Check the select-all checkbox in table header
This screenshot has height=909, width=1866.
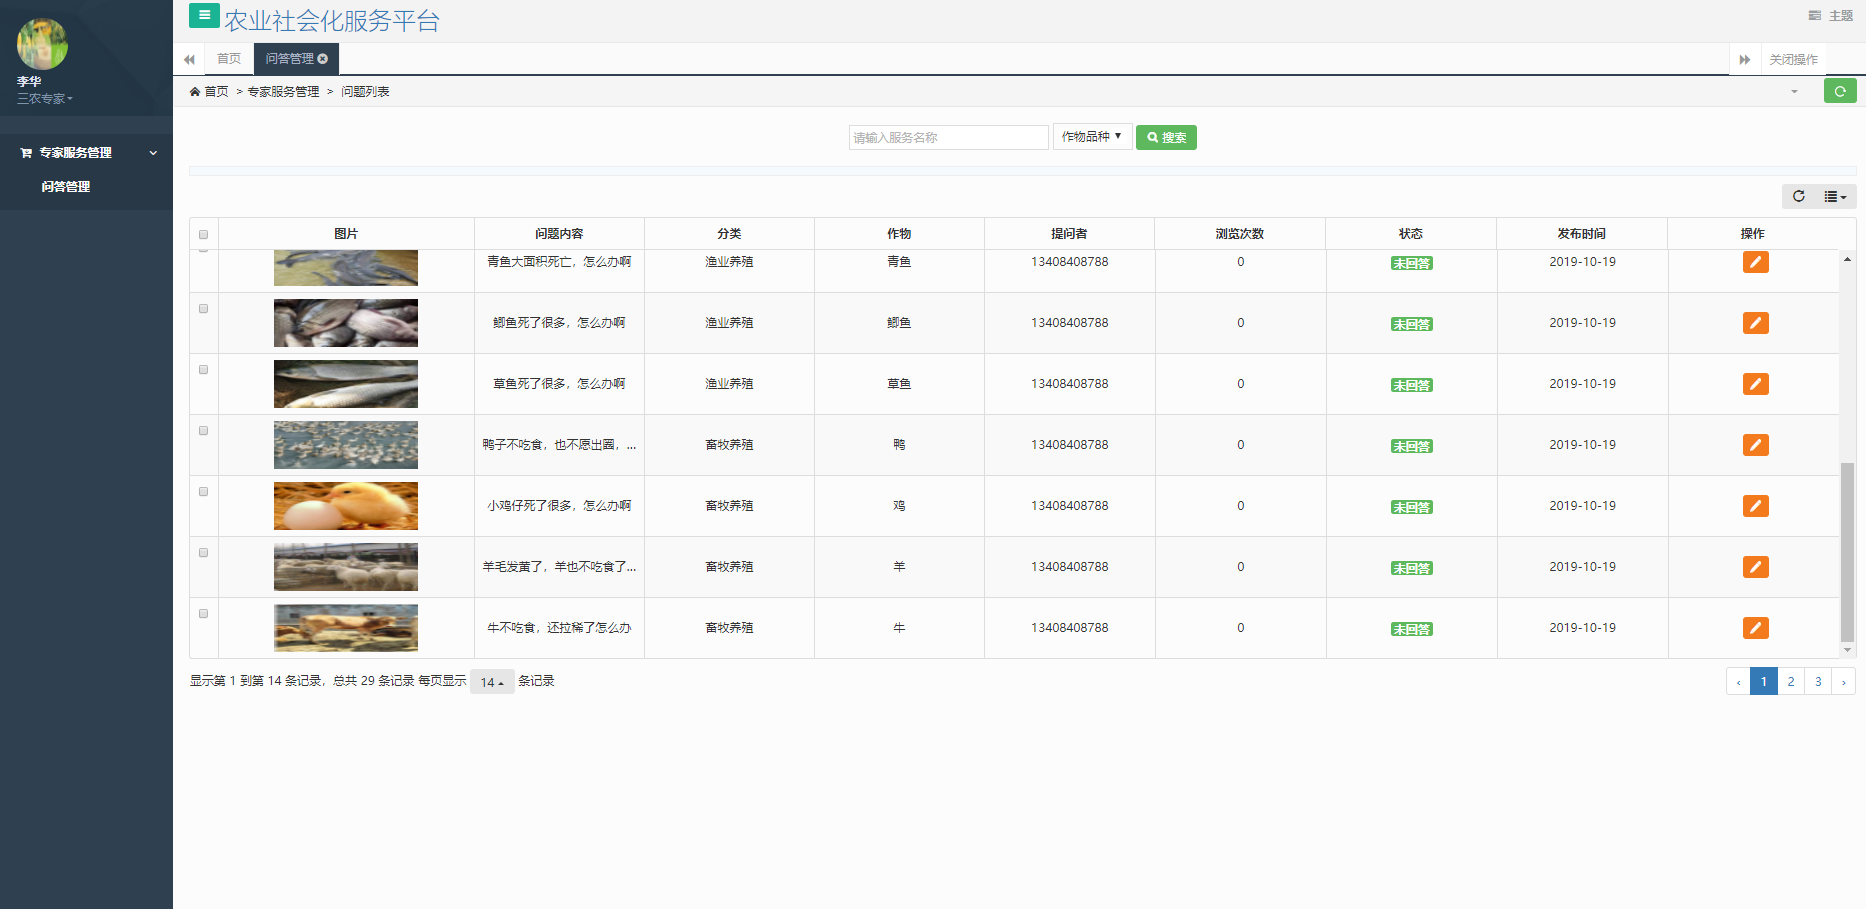[x=203, y=234]
